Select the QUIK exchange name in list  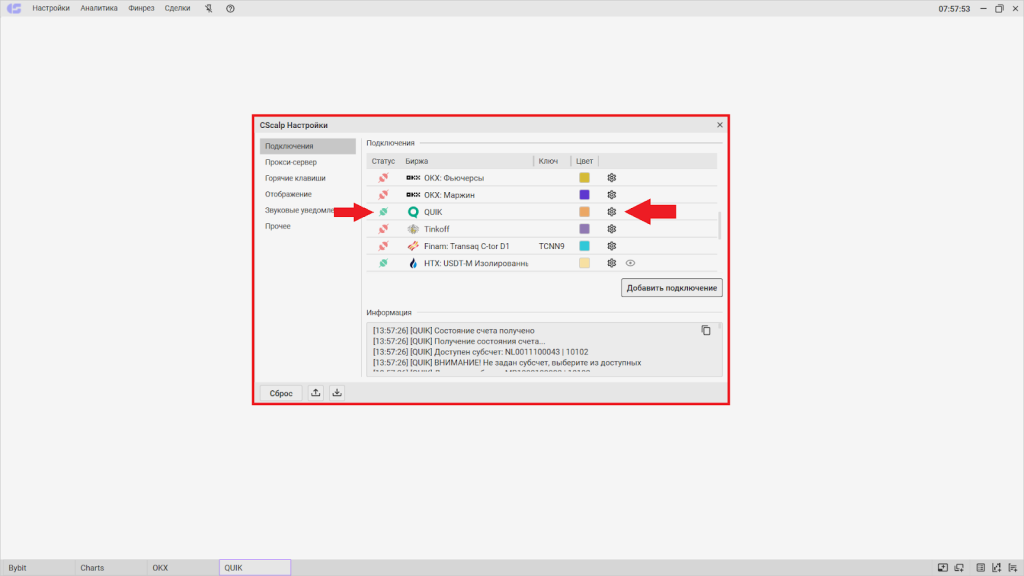click(x=433, y=212)
